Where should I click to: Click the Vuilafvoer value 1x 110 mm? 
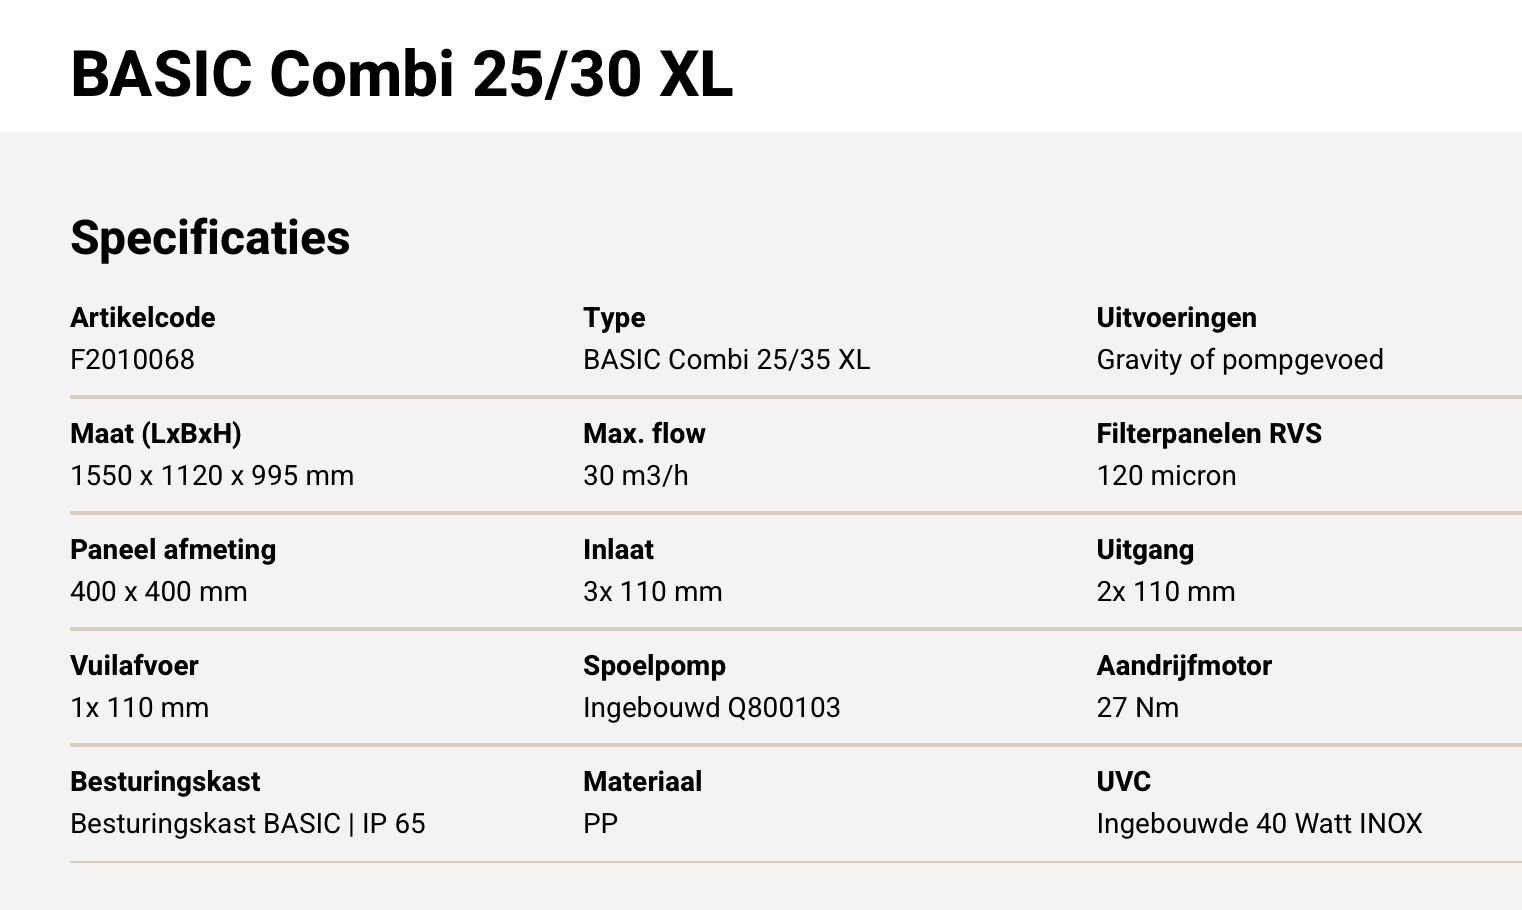(139, 708)
